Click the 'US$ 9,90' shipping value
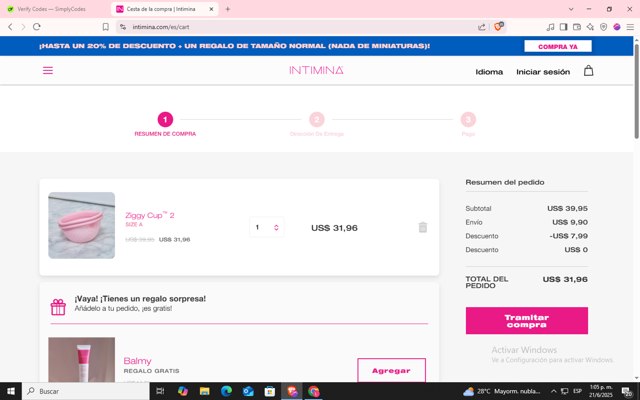The height and width of the screenshot is (400, 640). (x=570, y=222)
